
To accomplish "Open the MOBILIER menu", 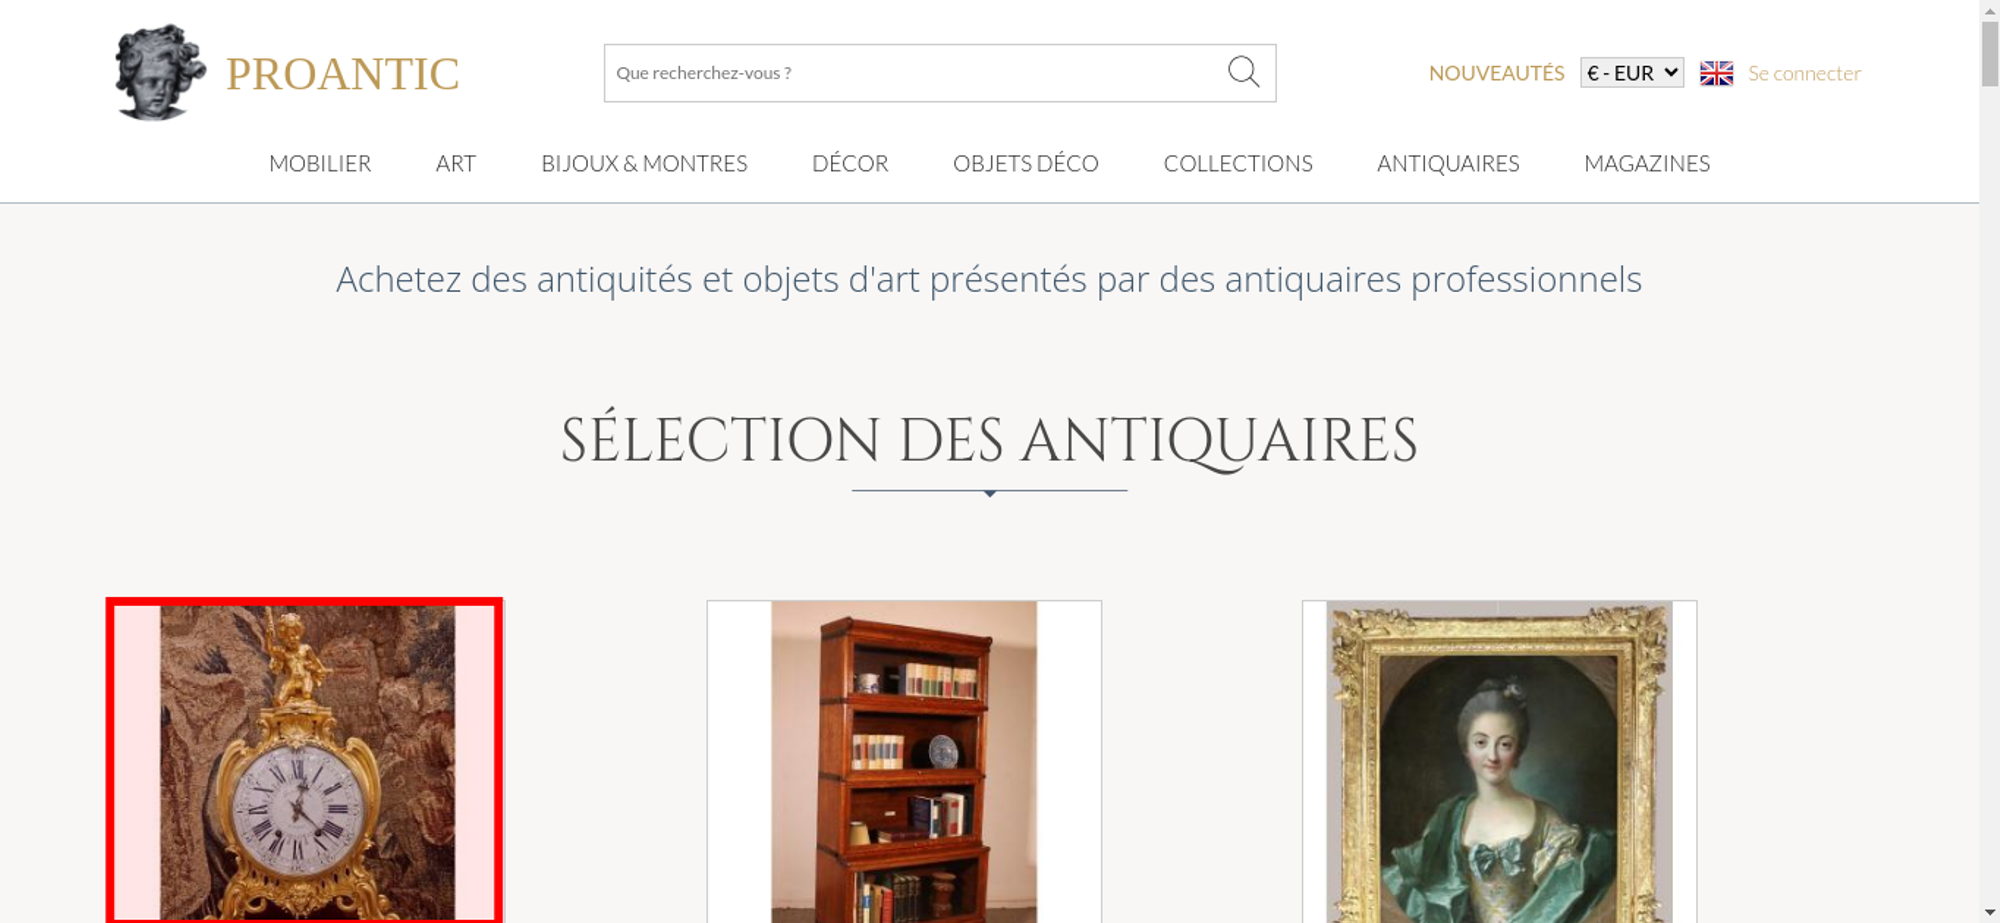I will 320,163.
